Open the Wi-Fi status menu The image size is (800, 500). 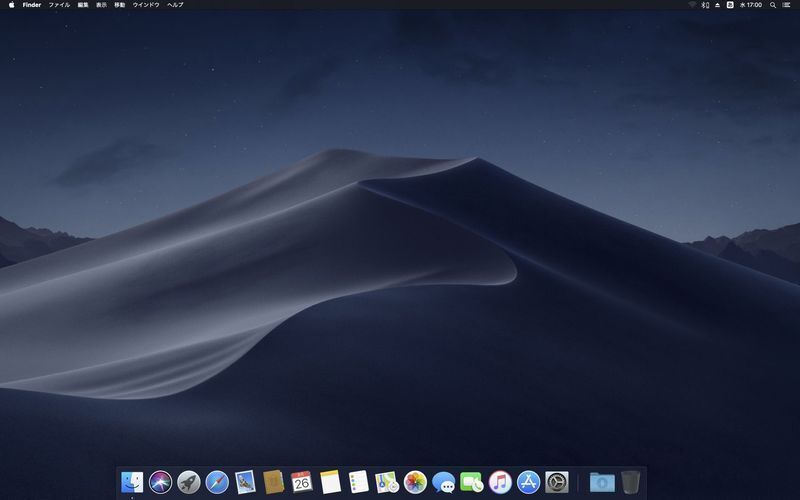tap(692, 5)
